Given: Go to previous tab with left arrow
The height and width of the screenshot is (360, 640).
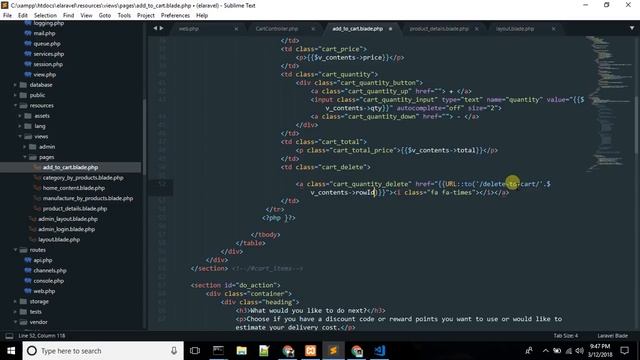Looking at the screenshot, I should [155, 28].
